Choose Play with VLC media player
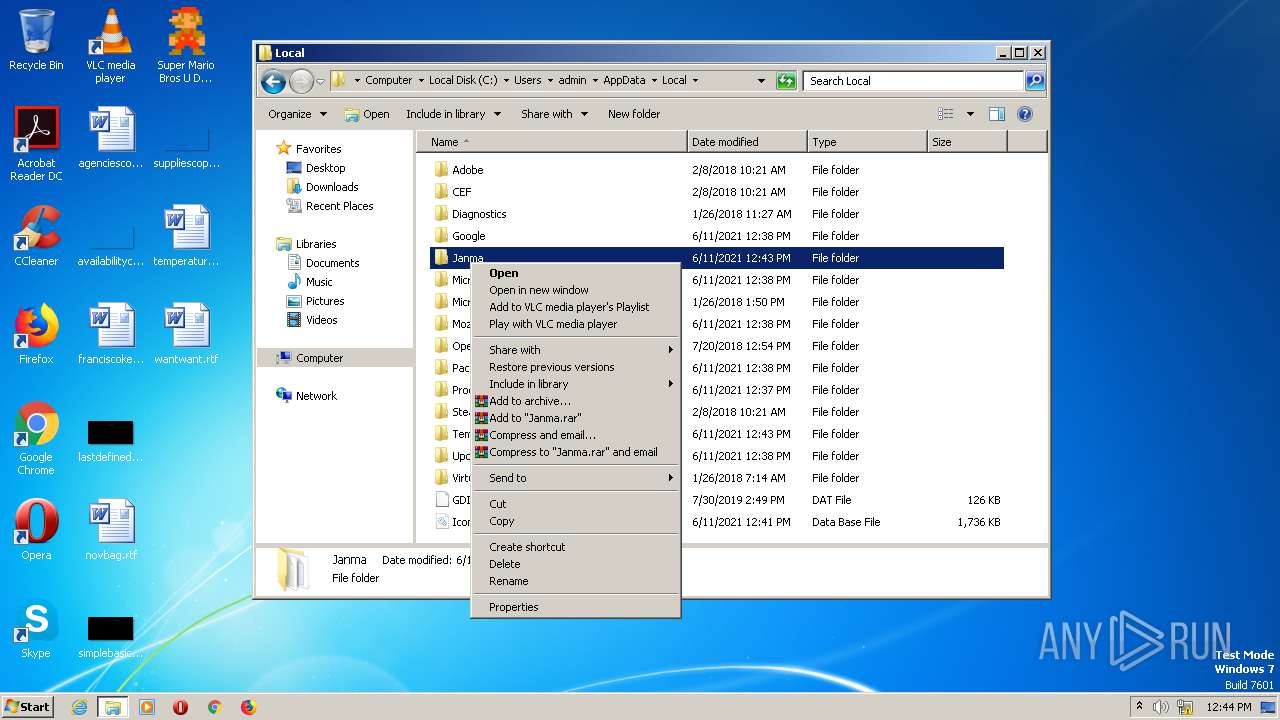 click(x=576, y=324)
